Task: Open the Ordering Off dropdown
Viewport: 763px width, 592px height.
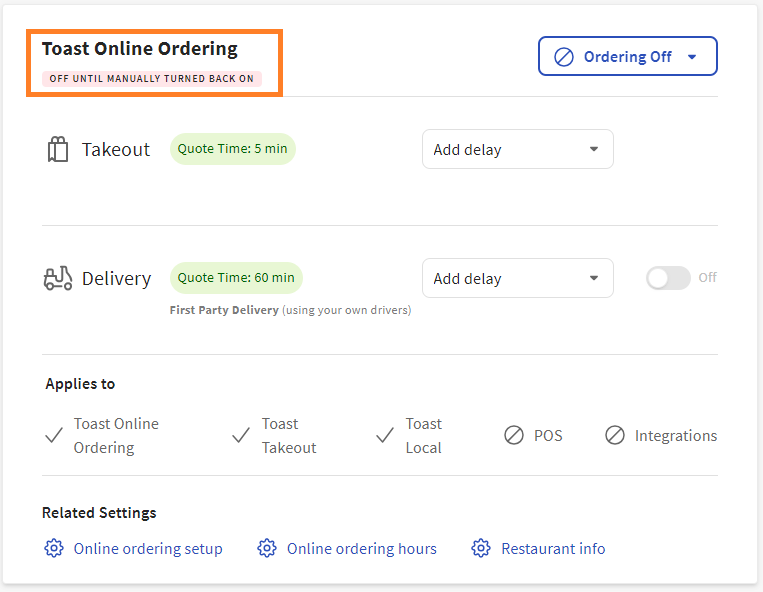Action: [627, 57]
